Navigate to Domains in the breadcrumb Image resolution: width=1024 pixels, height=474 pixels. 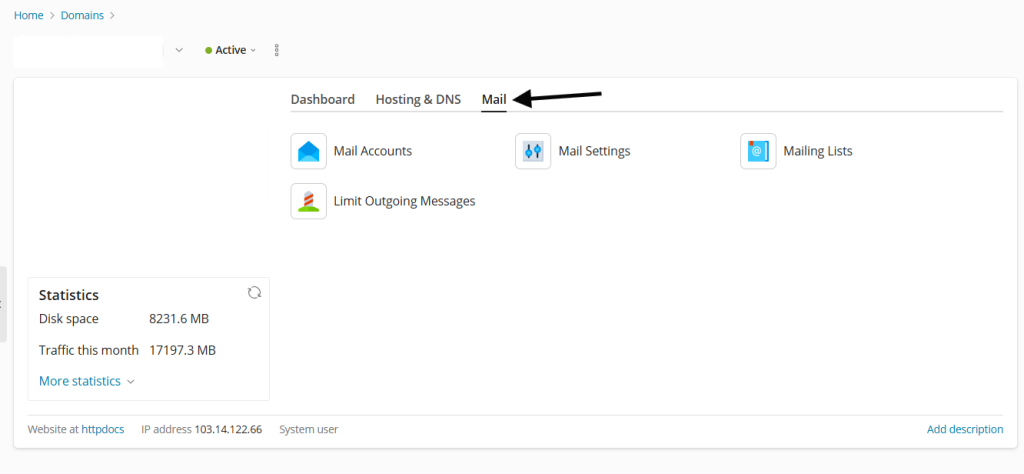pos(82,15)
